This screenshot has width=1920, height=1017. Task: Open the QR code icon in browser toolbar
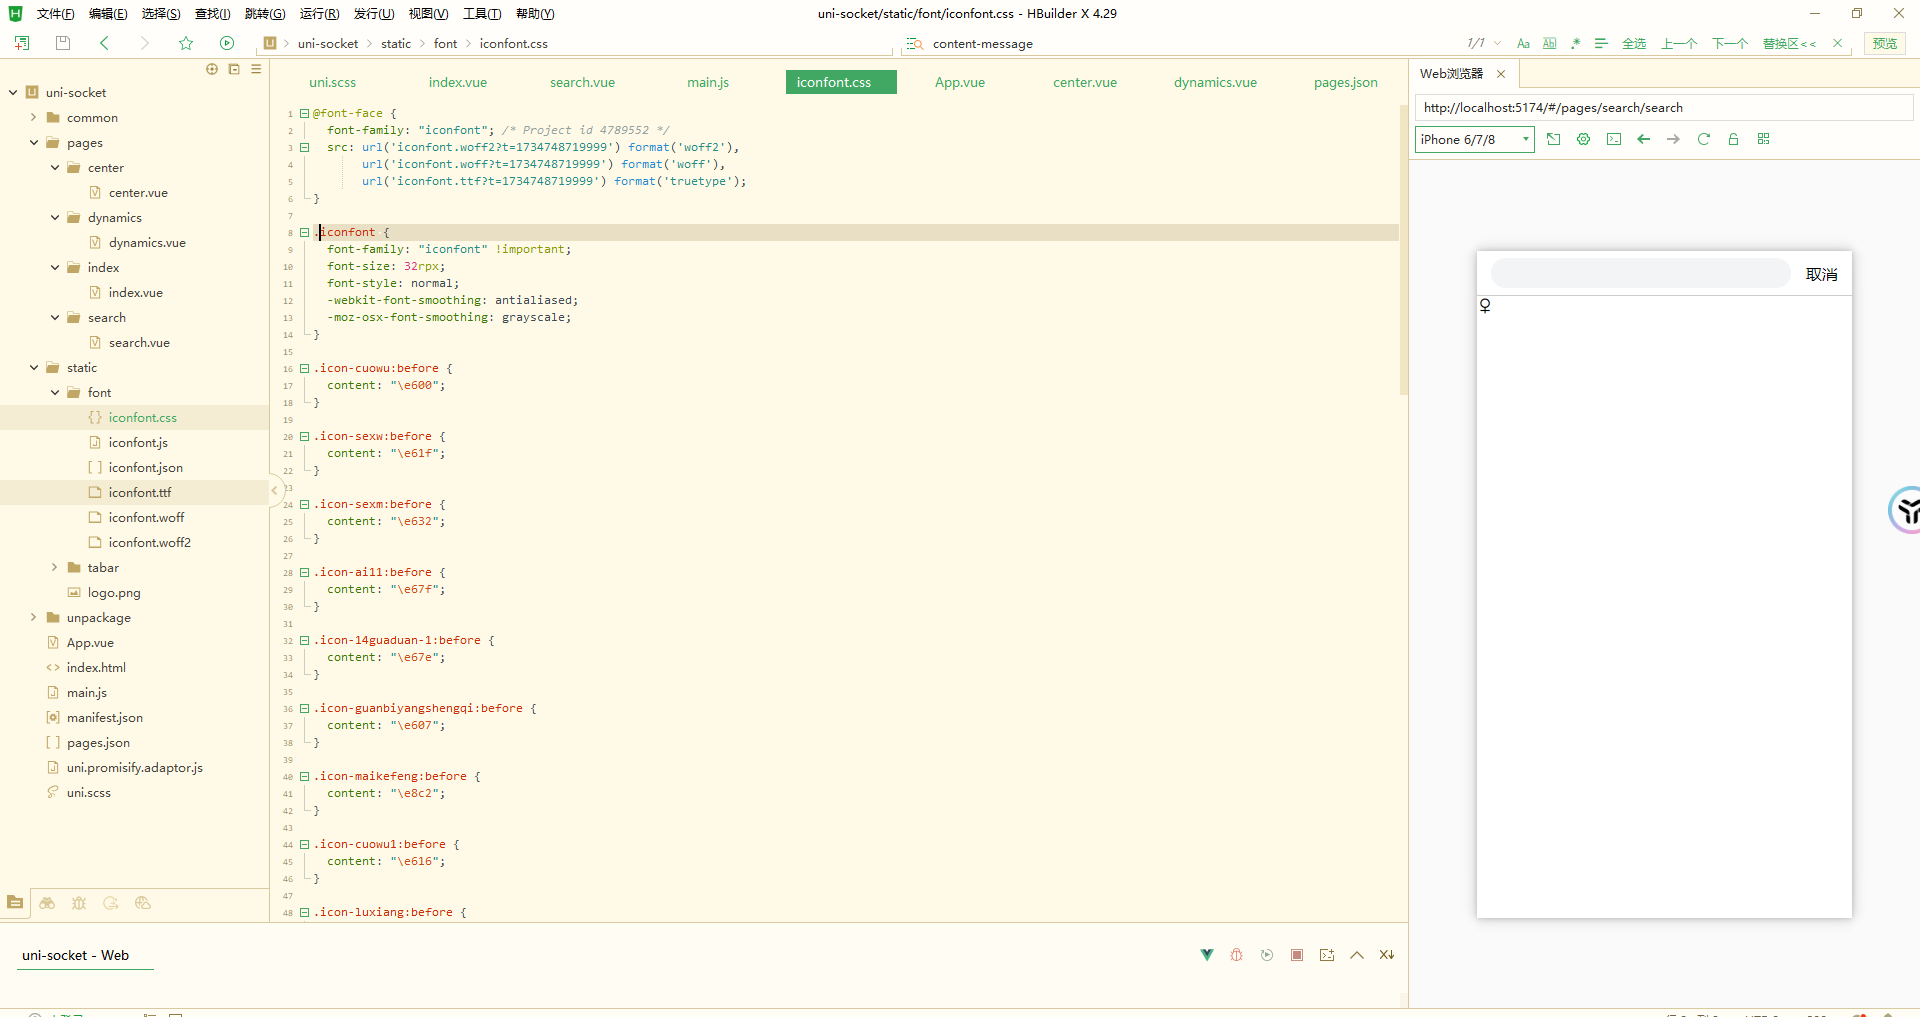pyautogui.click(x=1764, y=139)
